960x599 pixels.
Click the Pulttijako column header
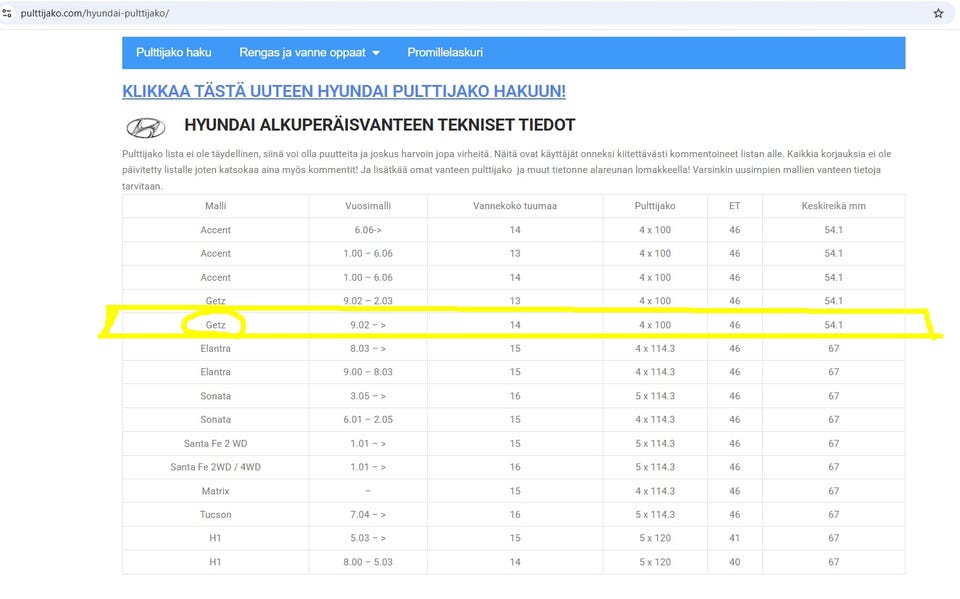pos(655,206)
